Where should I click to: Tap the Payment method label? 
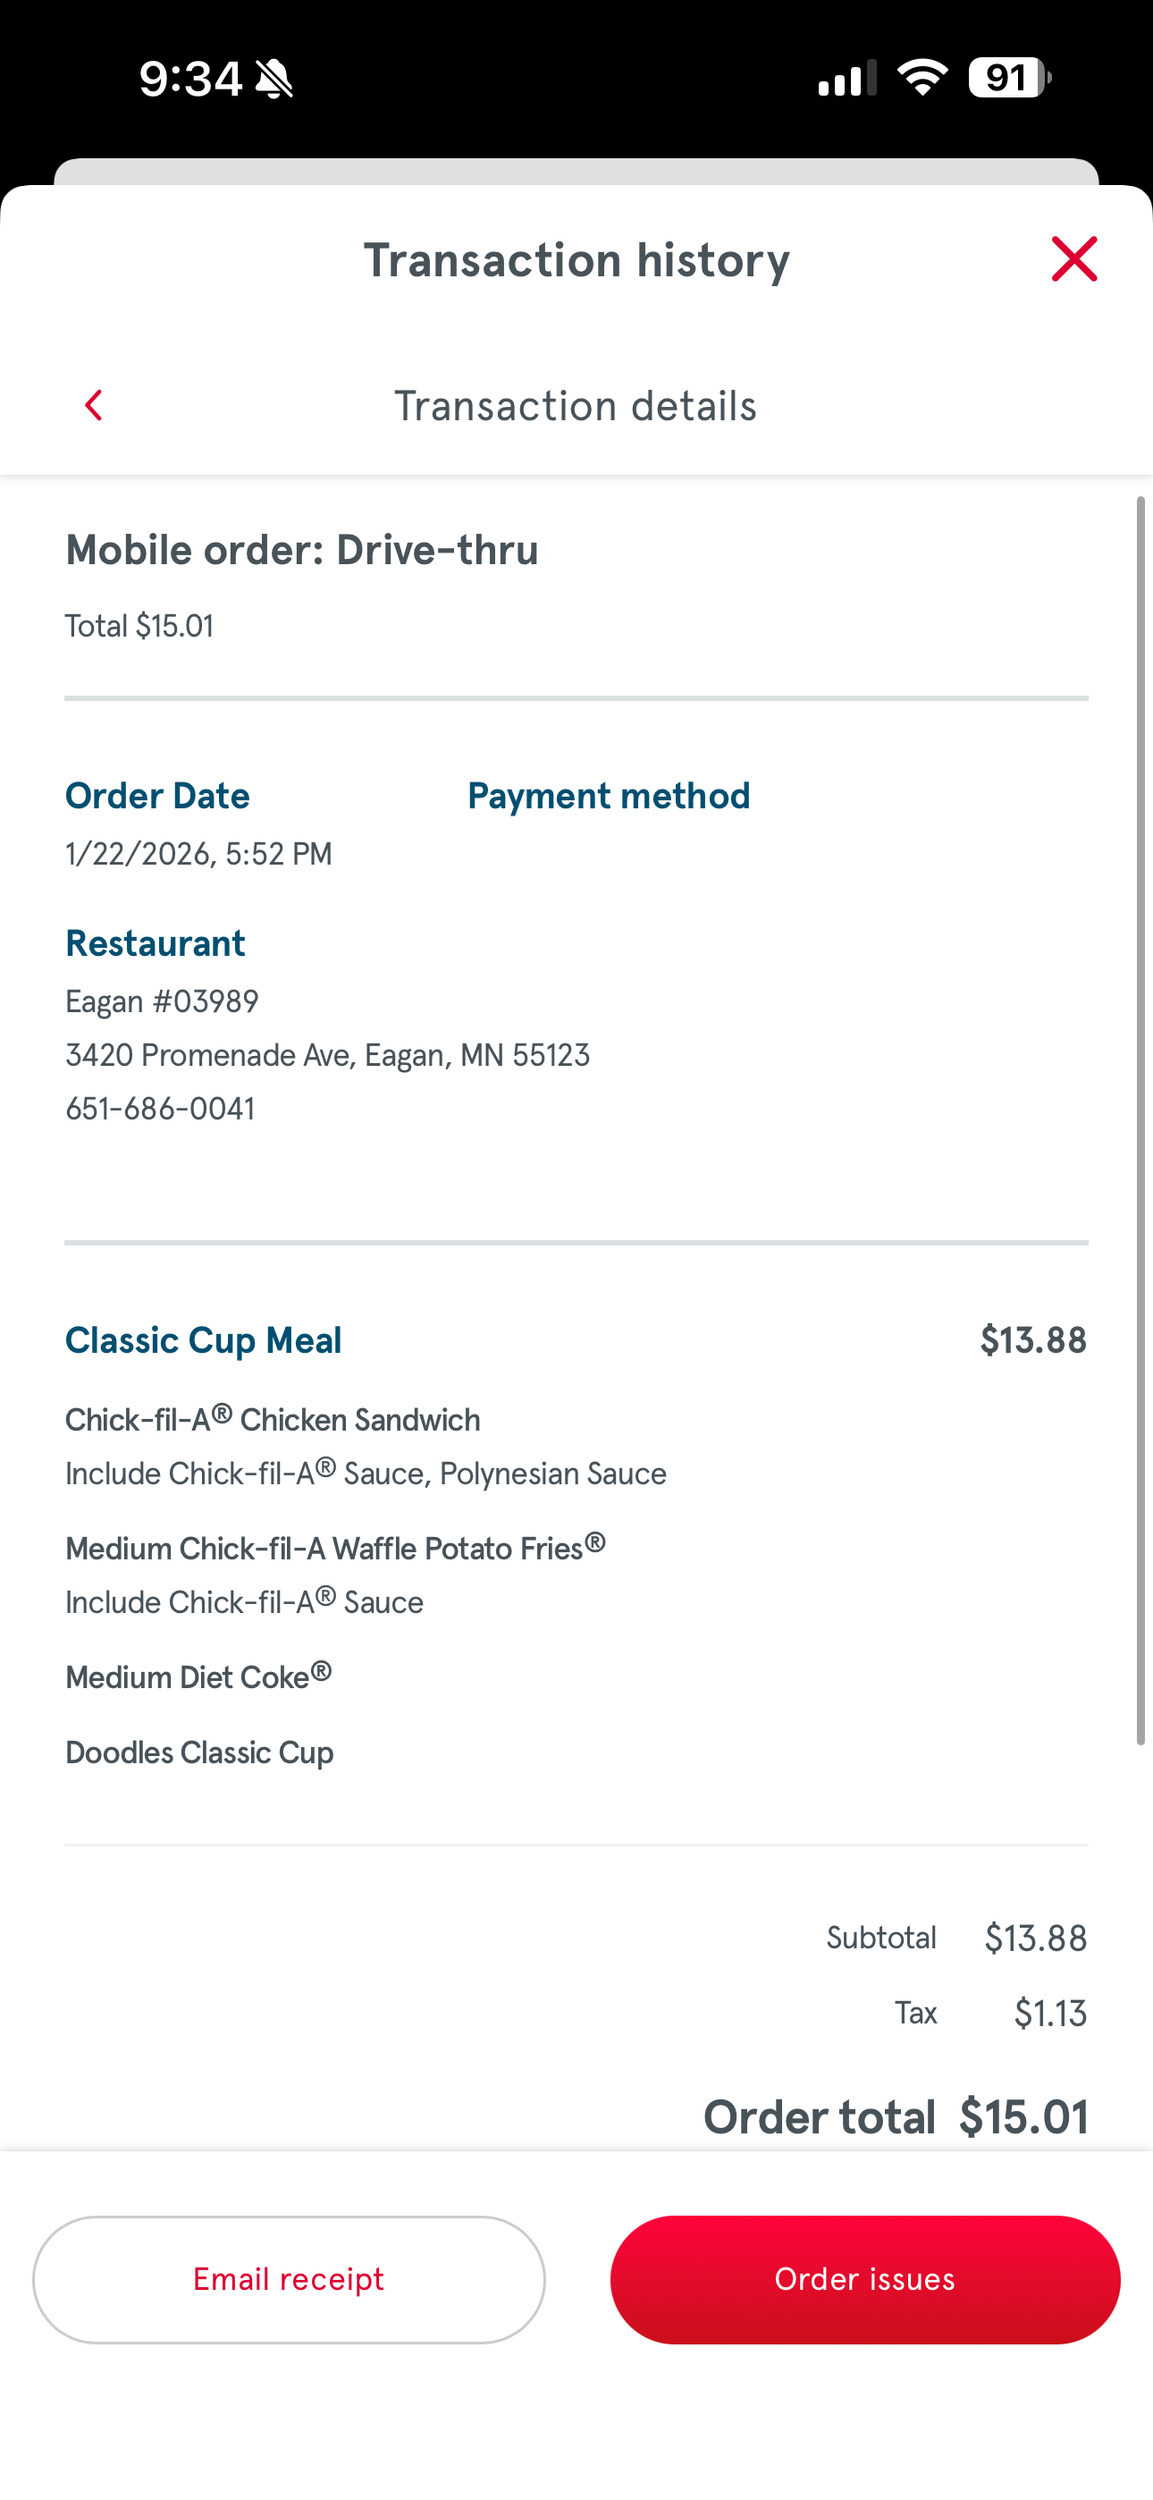point(608,796)
